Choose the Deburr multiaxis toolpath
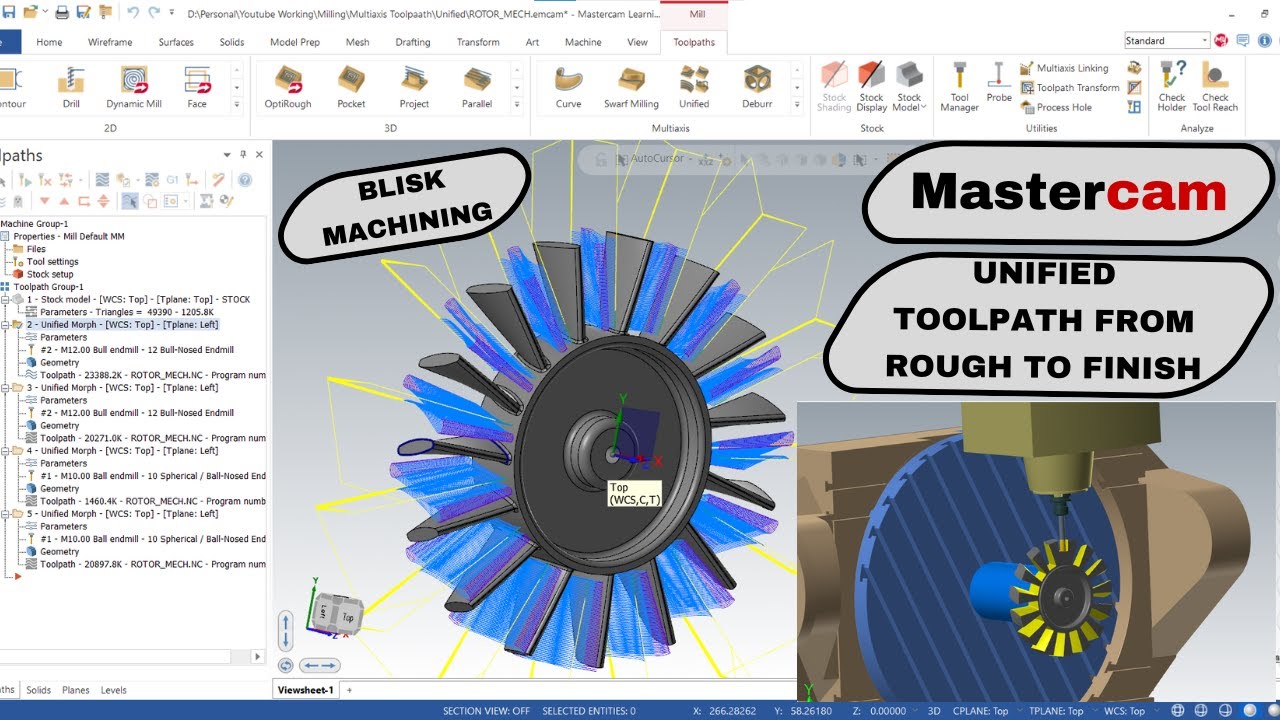1280x720 pixels. click(757, 88)
